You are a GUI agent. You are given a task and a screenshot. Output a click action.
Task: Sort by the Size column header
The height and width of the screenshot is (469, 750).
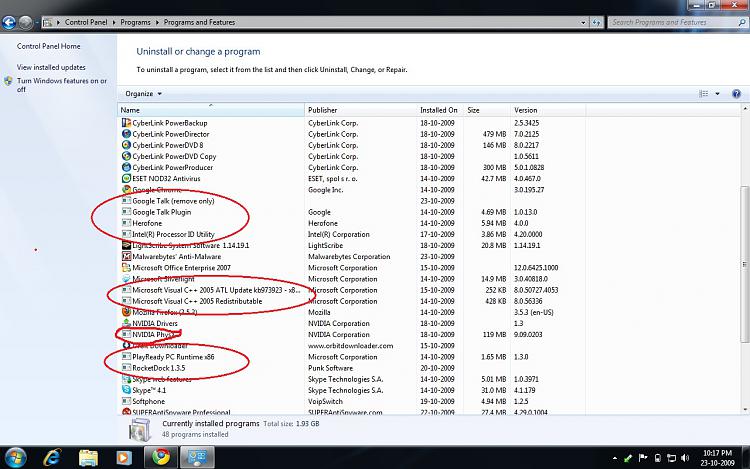point(486,110)
